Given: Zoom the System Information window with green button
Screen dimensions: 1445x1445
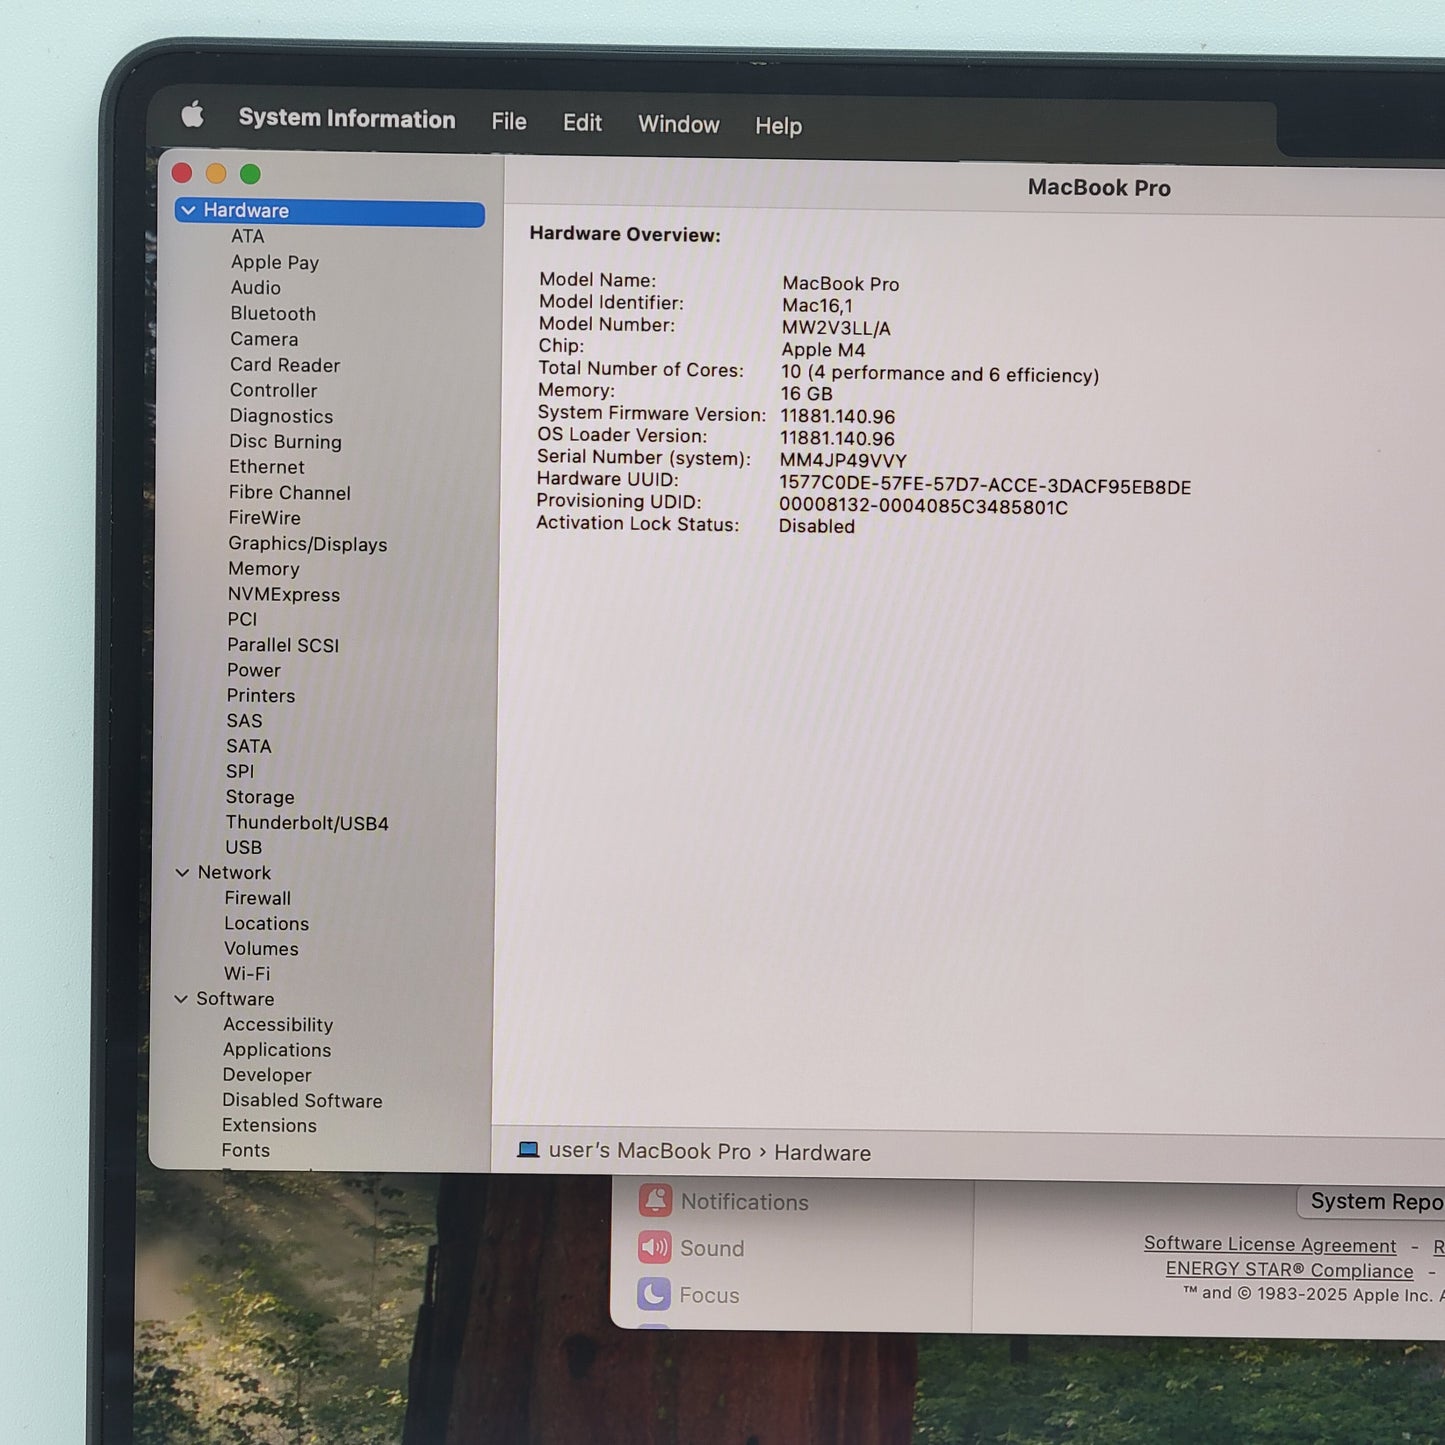Looking at the screenshot, I should click(x=250, y=174).
